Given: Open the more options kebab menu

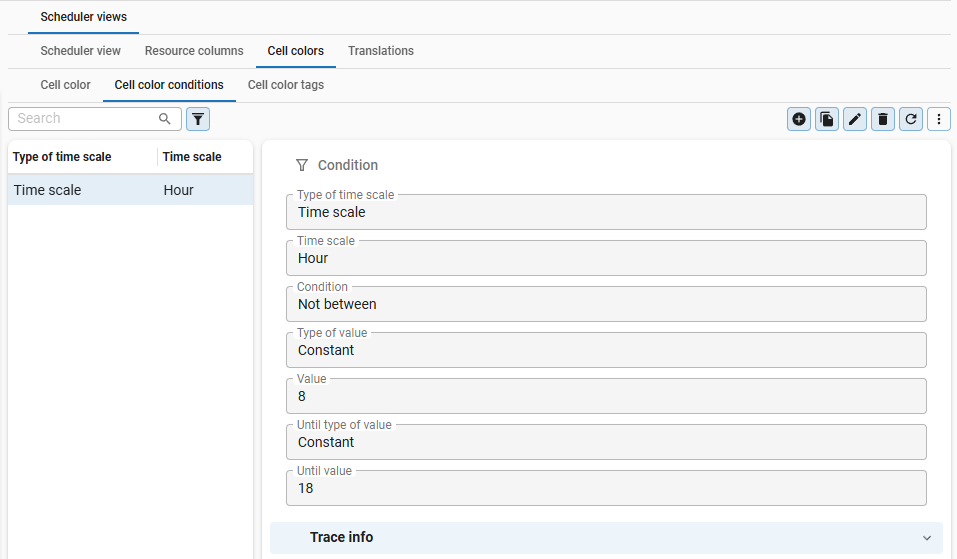Looking at the screenshot, I should coord(939,119).
